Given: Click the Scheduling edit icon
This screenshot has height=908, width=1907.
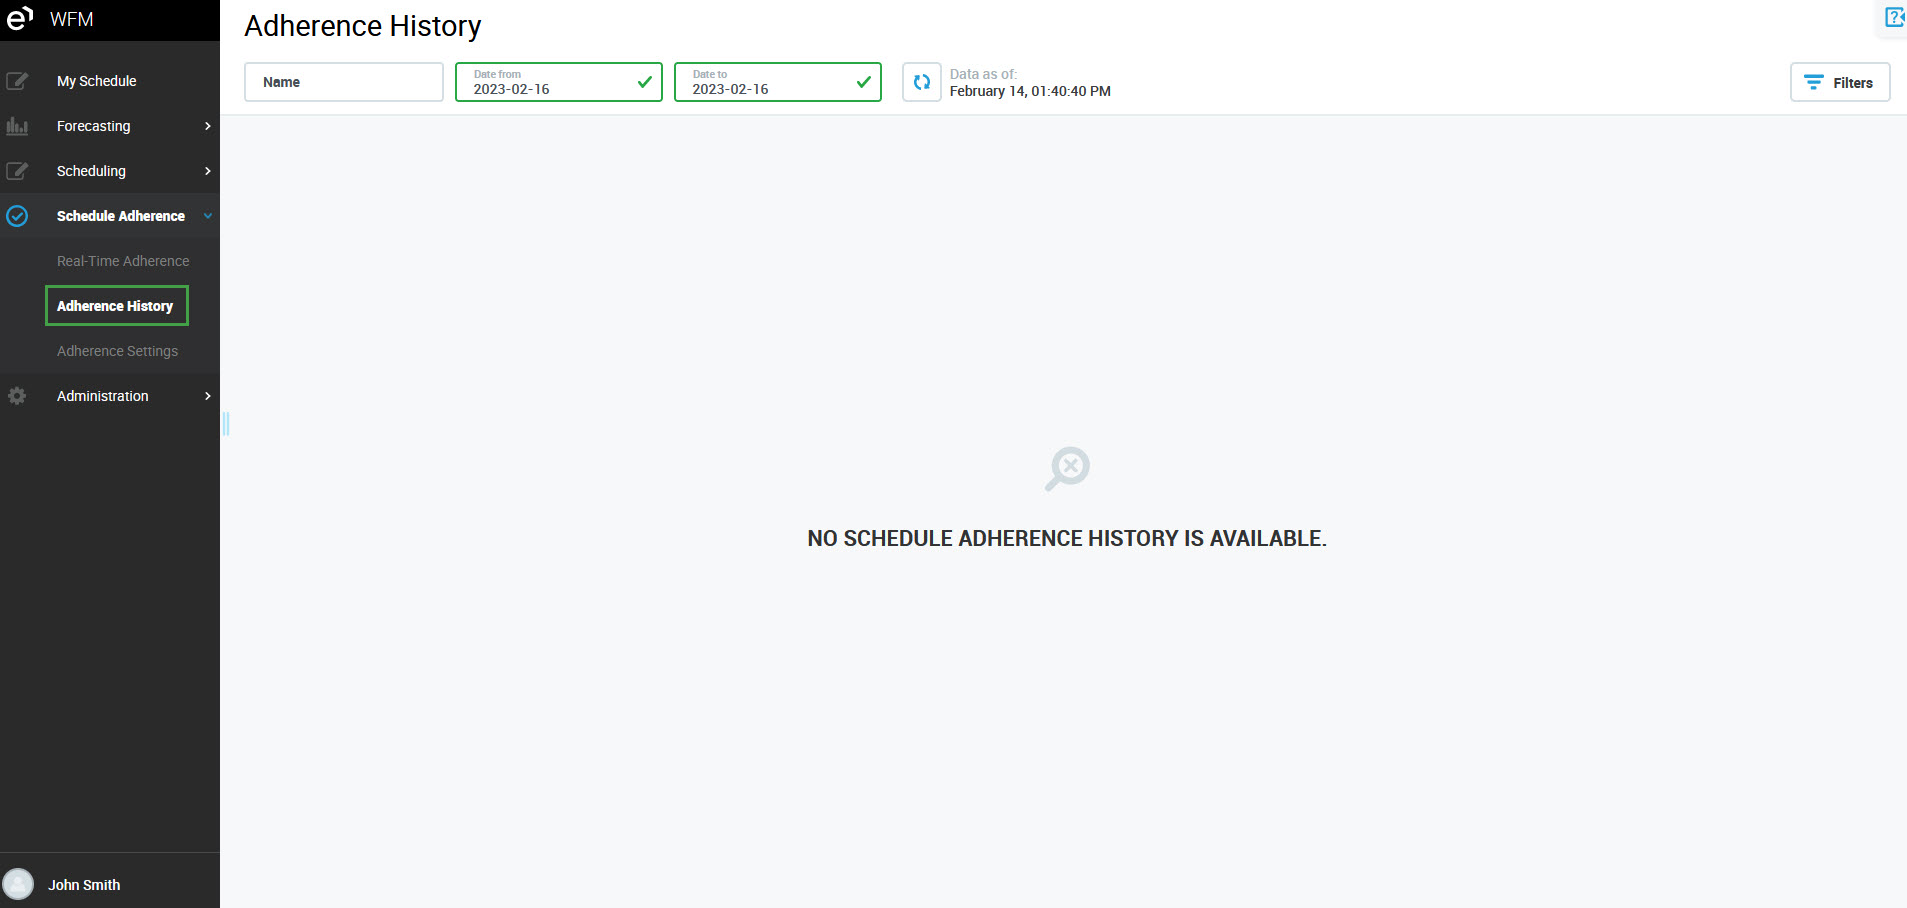Looking at the screenshot, I should tap(17, 171).
